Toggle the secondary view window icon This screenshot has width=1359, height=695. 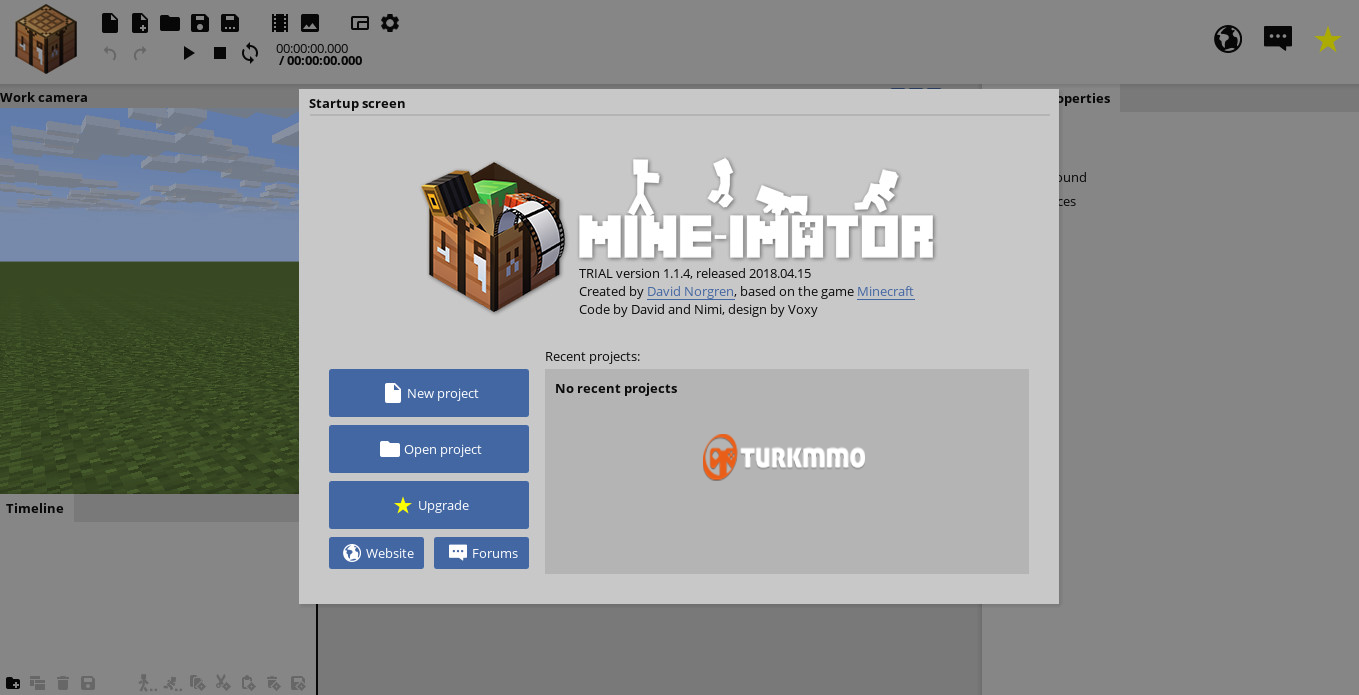click(360, 22)
